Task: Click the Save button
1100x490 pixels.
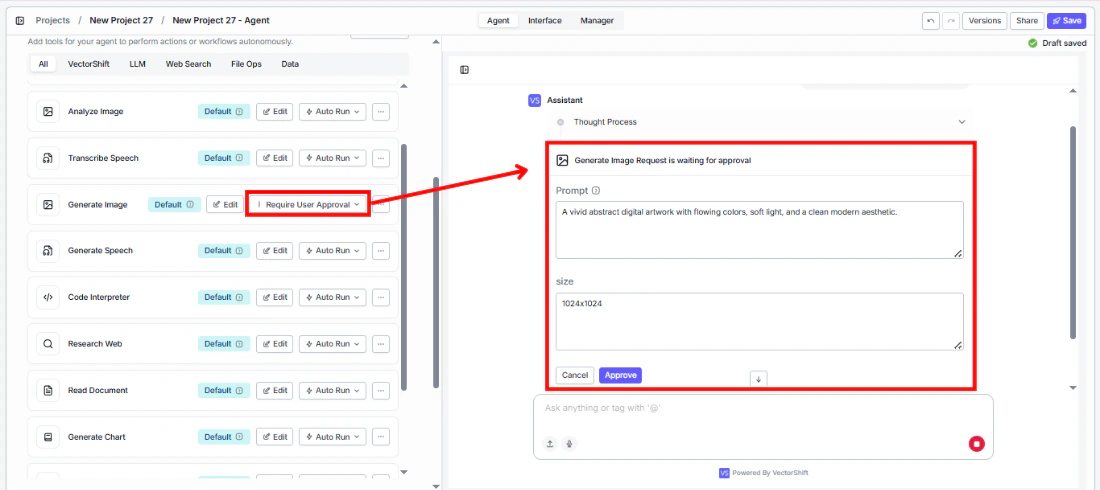Action: click(1066, 20)
